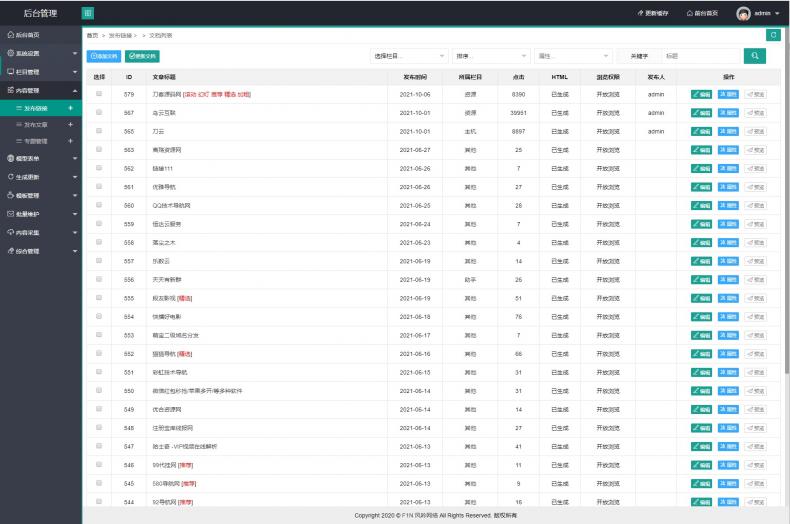Open the admin user dropdown menu
790x524 pixels.
click(x=766, y=14)
